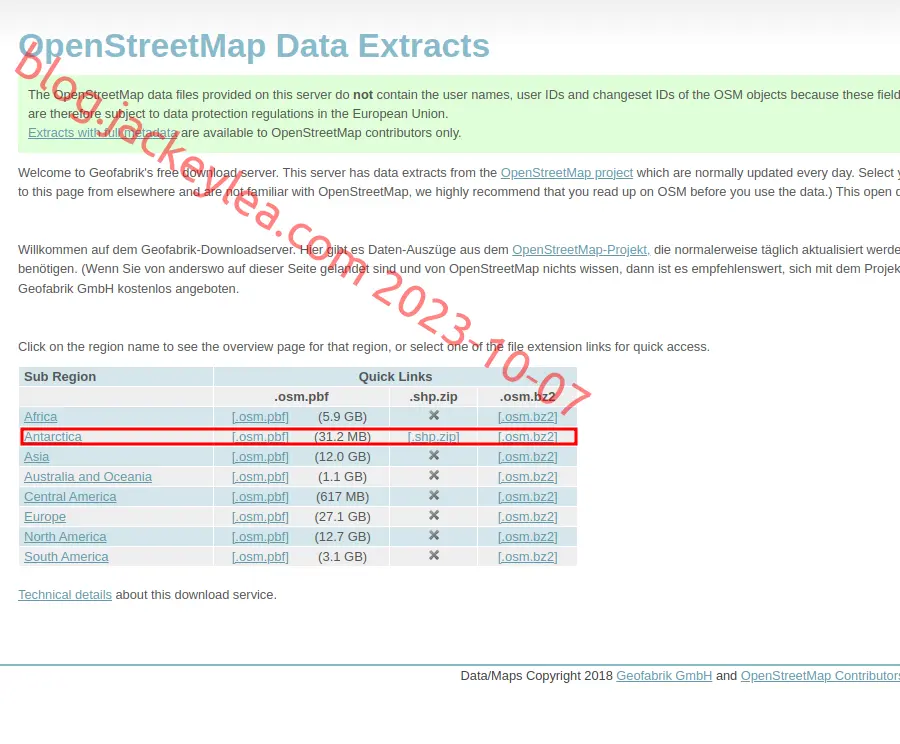Open the Technical details link

point(65,595)
